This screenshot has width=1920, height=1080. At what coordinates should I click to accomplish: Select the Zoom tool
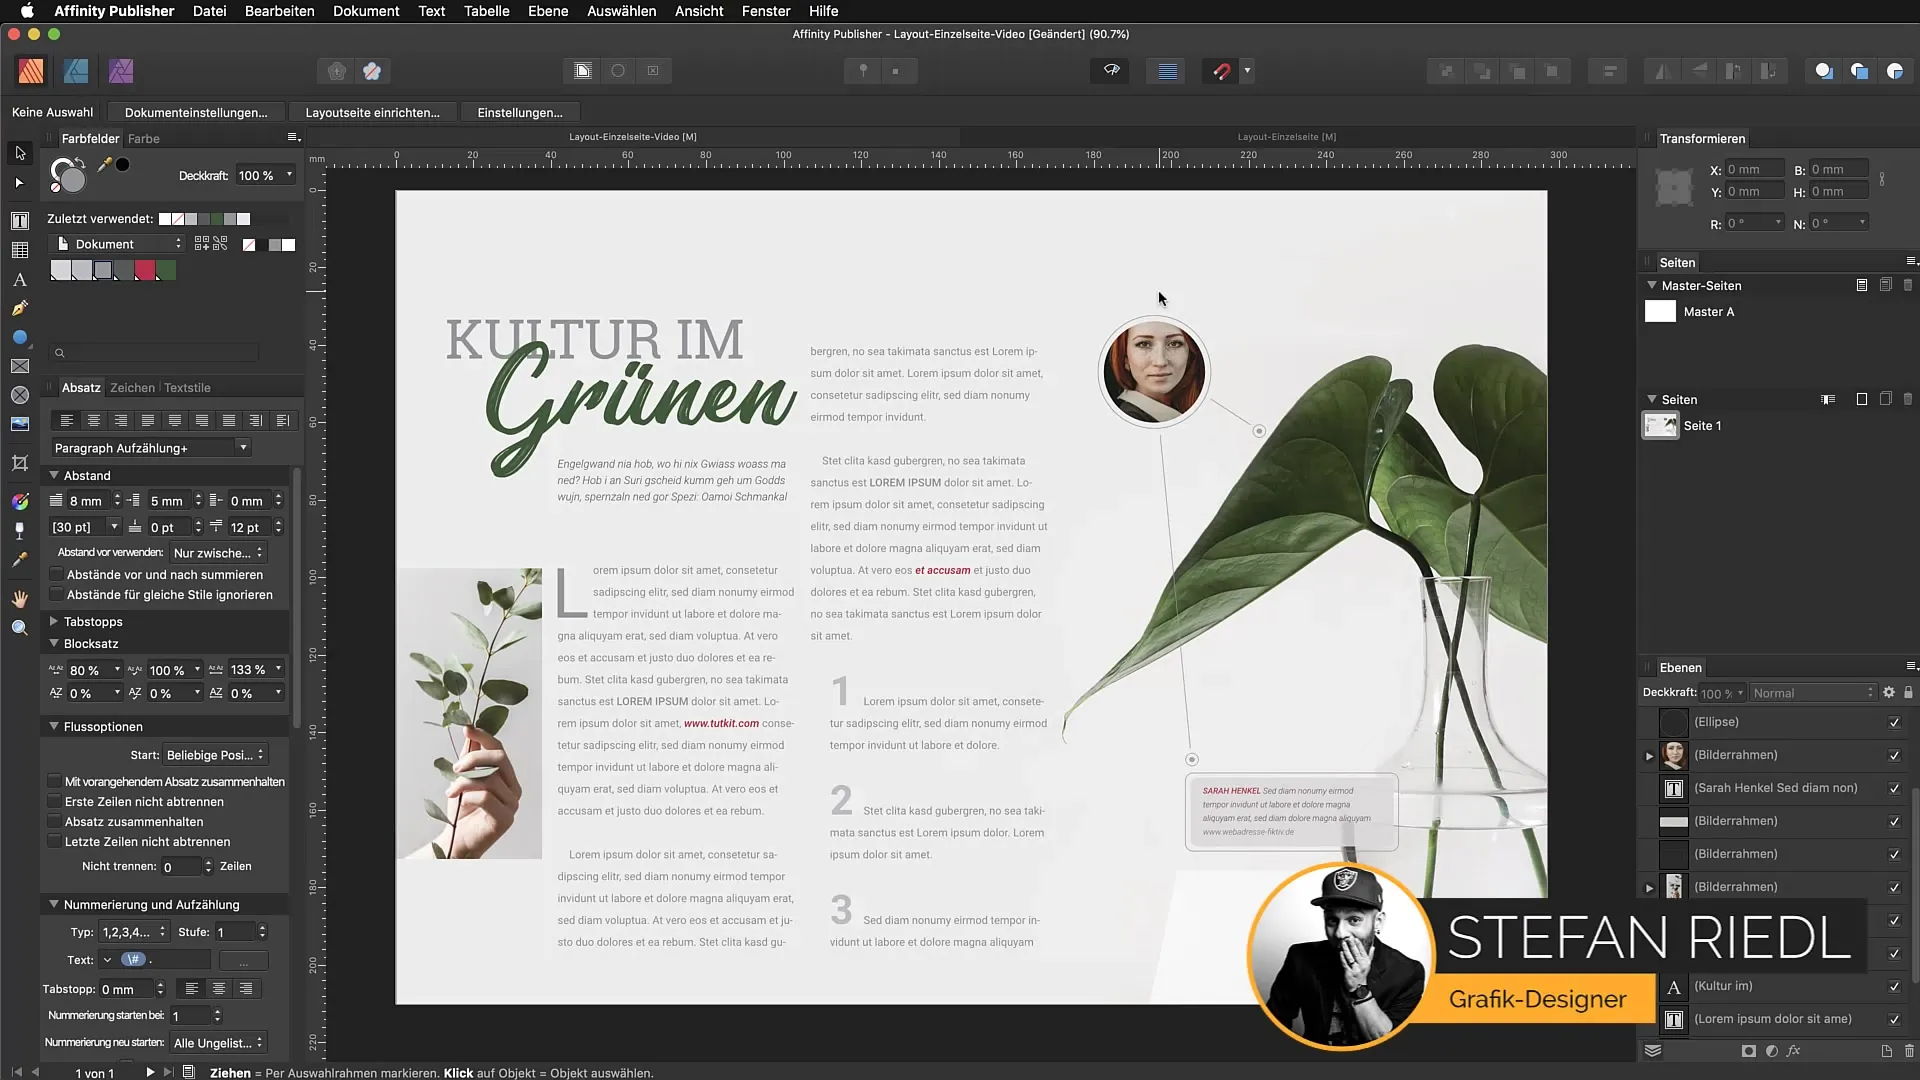(20, 628)
